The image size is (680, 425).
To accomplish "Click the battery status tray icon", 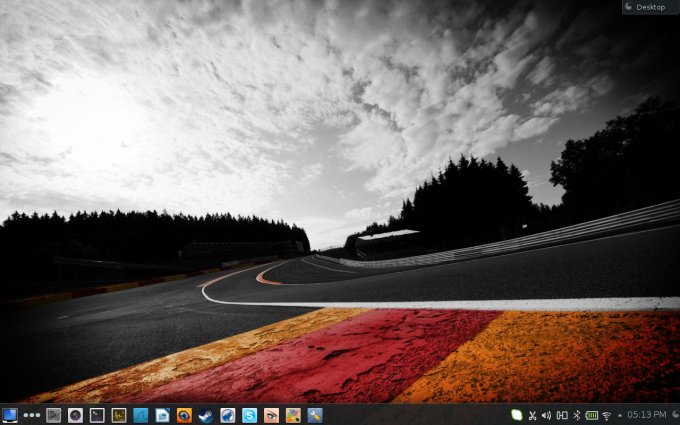I will pos(591,415).
